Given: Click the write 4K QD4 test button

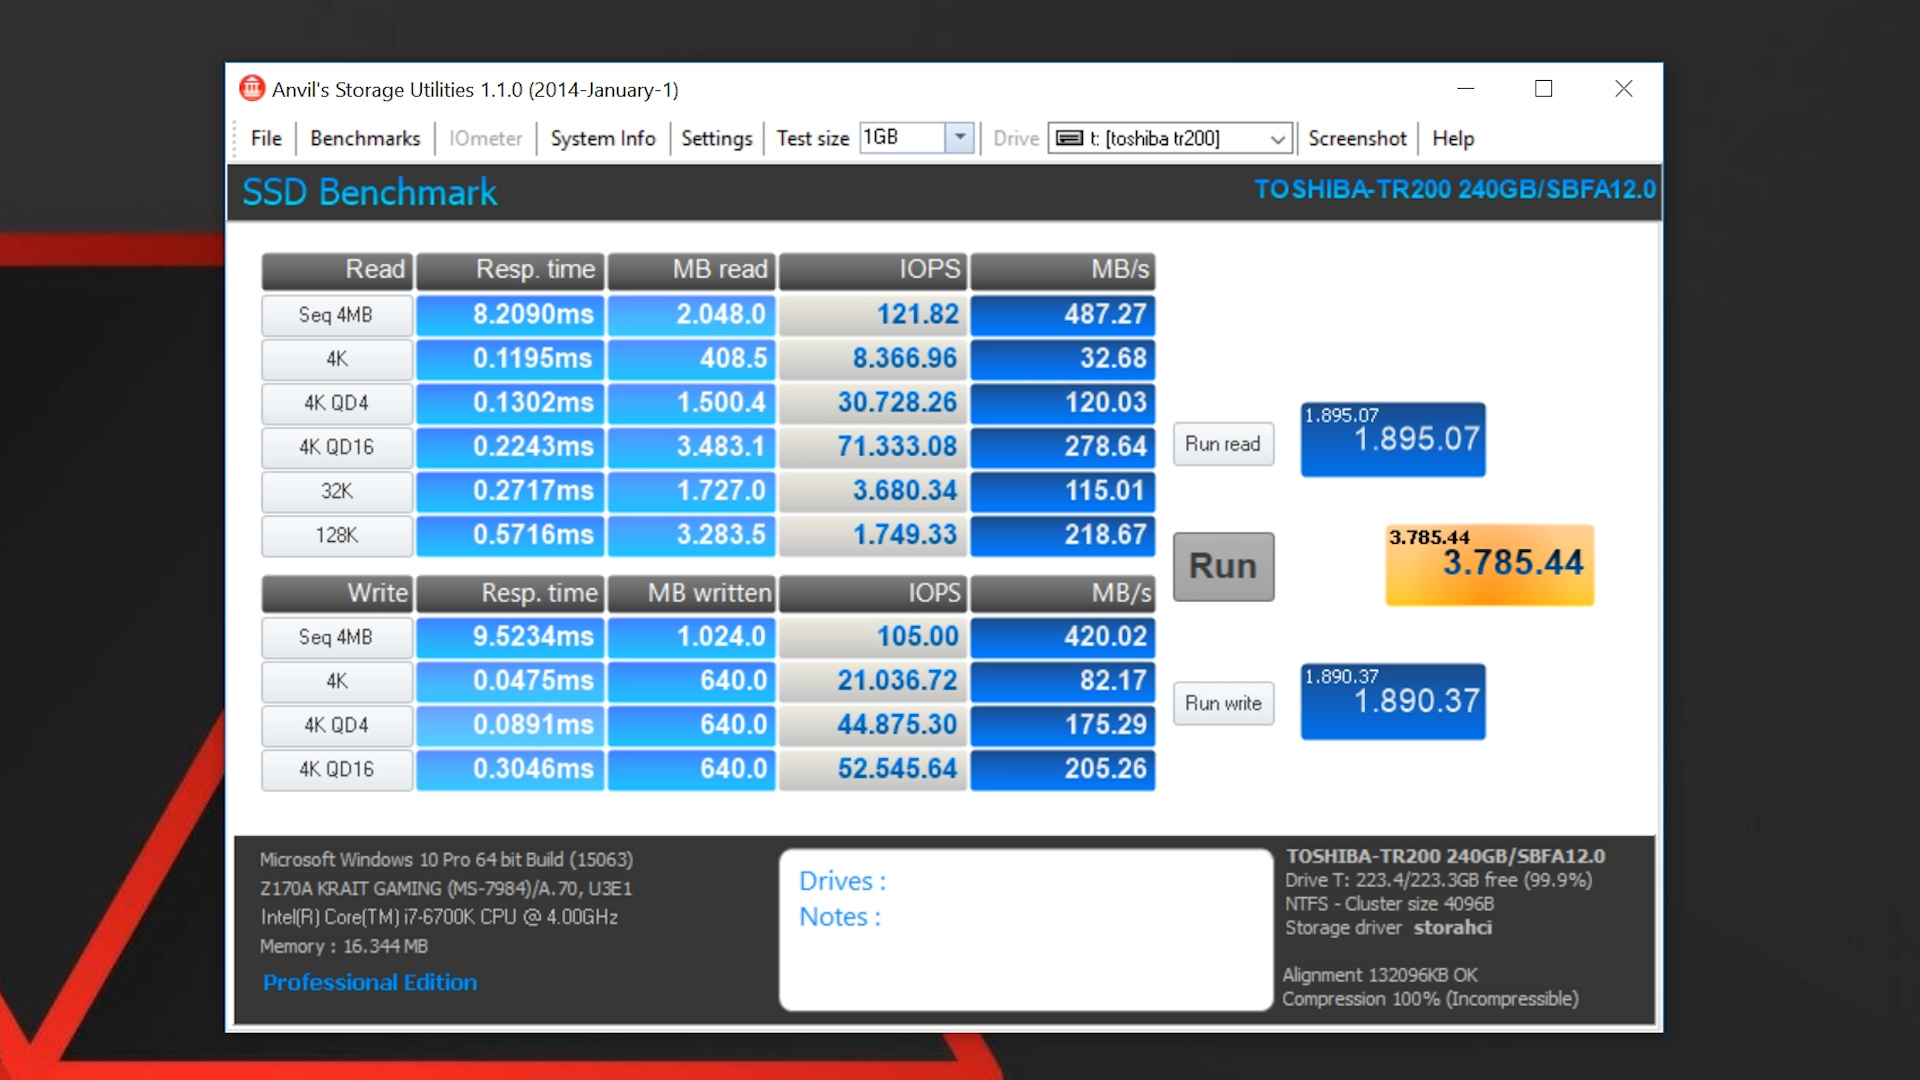Looking at the screenshot, I should click(x=337, y=725).
